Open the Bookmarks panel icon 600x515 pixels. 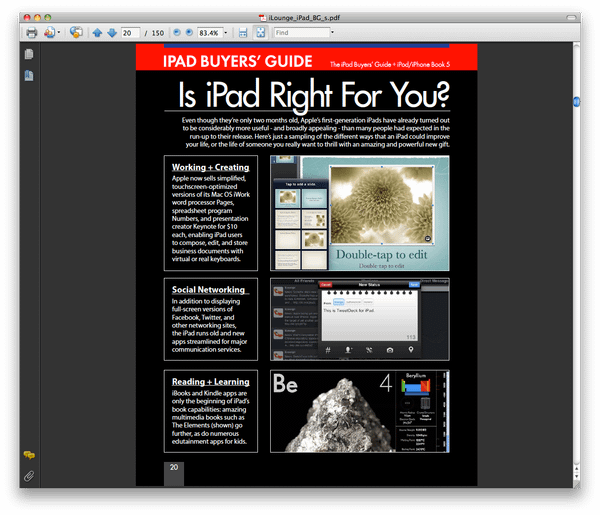tap(29, 75)
